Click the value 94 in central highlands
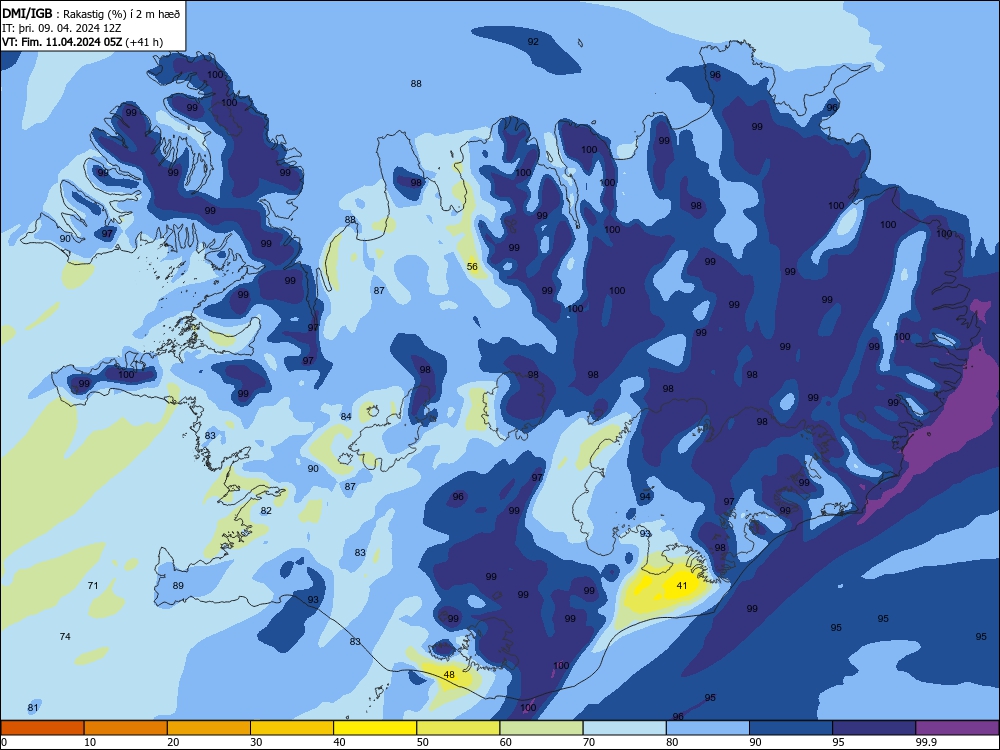The image size is (1000, 750). click(x=645, y=497)
